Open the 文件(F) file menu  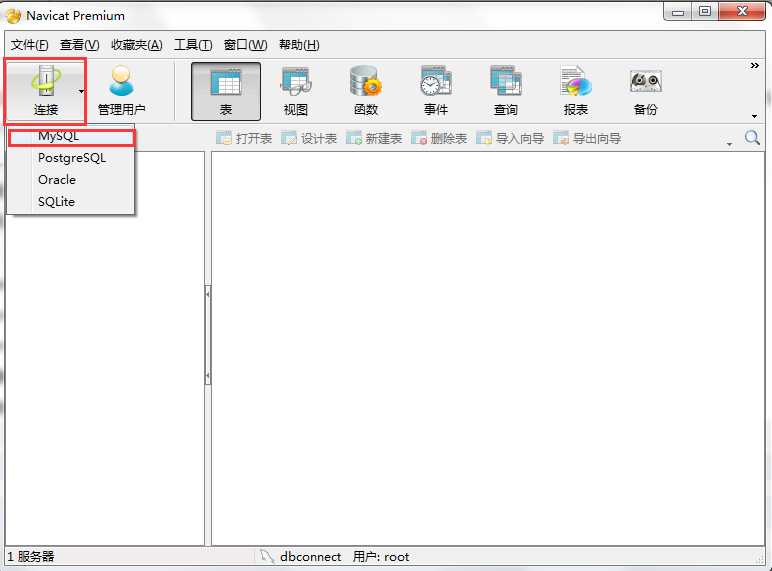pyautogui.click(x=30, y=45)
